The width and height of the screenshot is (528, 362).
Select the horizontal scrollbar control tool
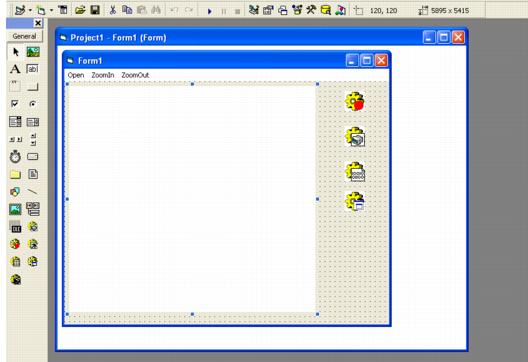[x=15, y=139]
